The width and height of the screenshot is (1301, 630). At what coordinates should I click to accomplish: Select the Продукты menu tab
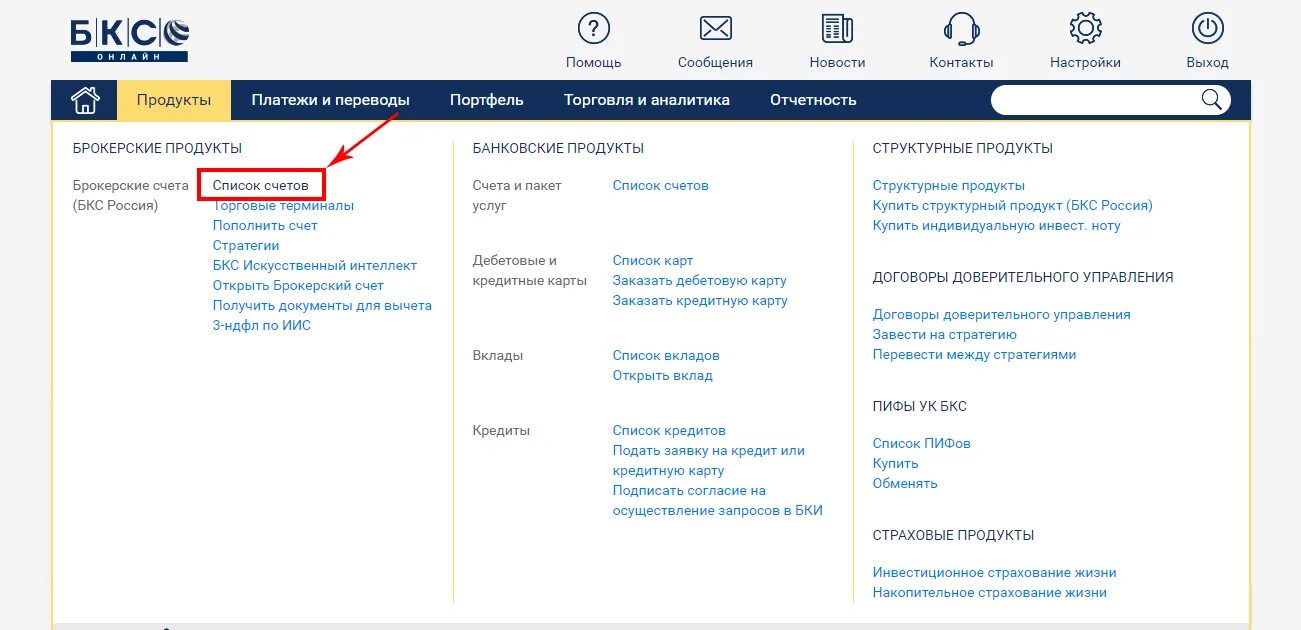tap(174, 100)
